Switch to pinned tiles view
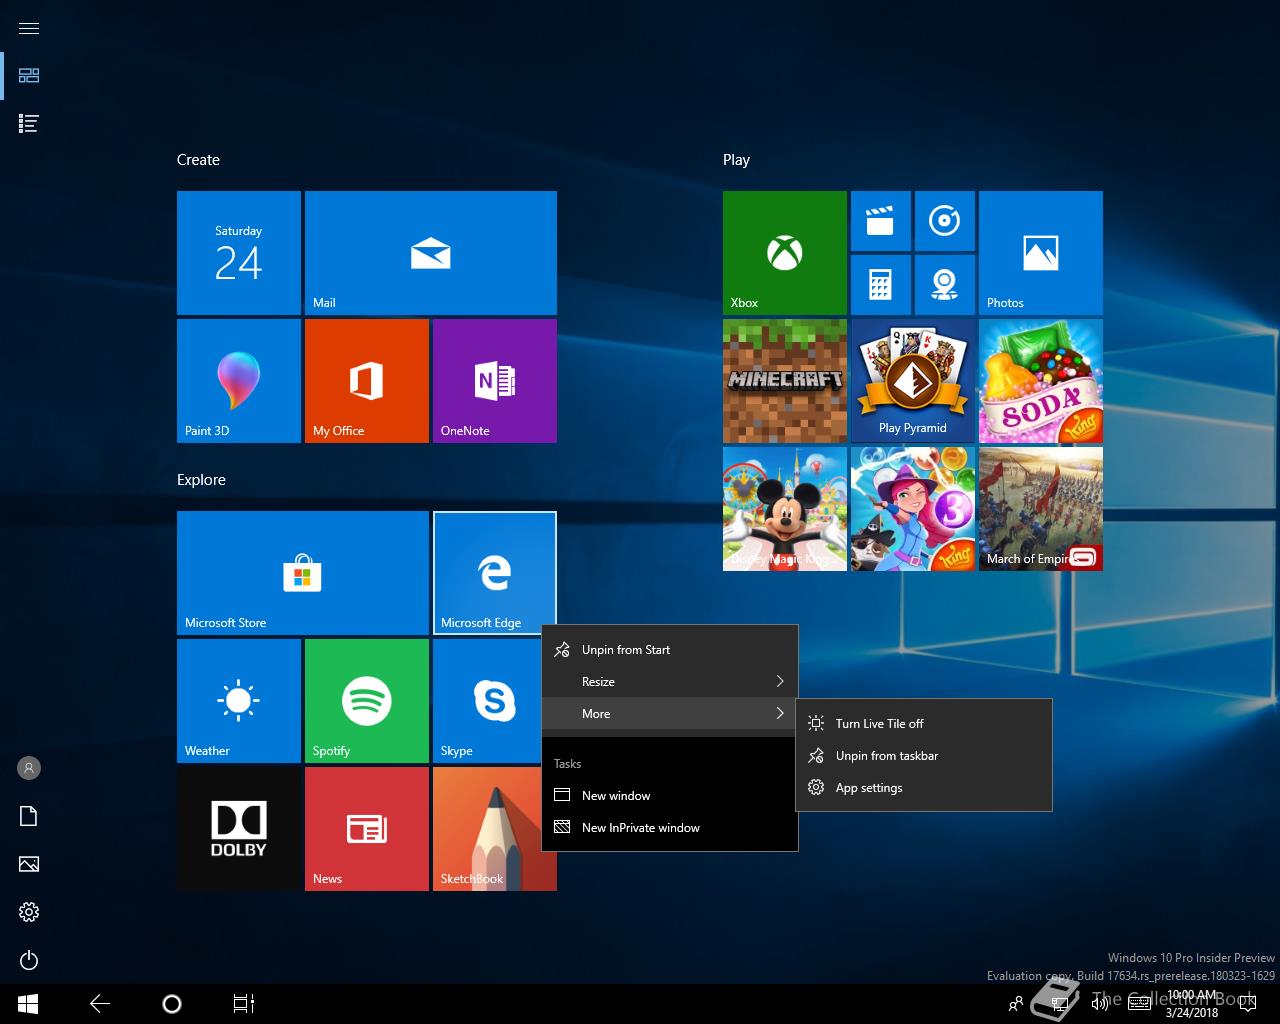 point(29,75)
